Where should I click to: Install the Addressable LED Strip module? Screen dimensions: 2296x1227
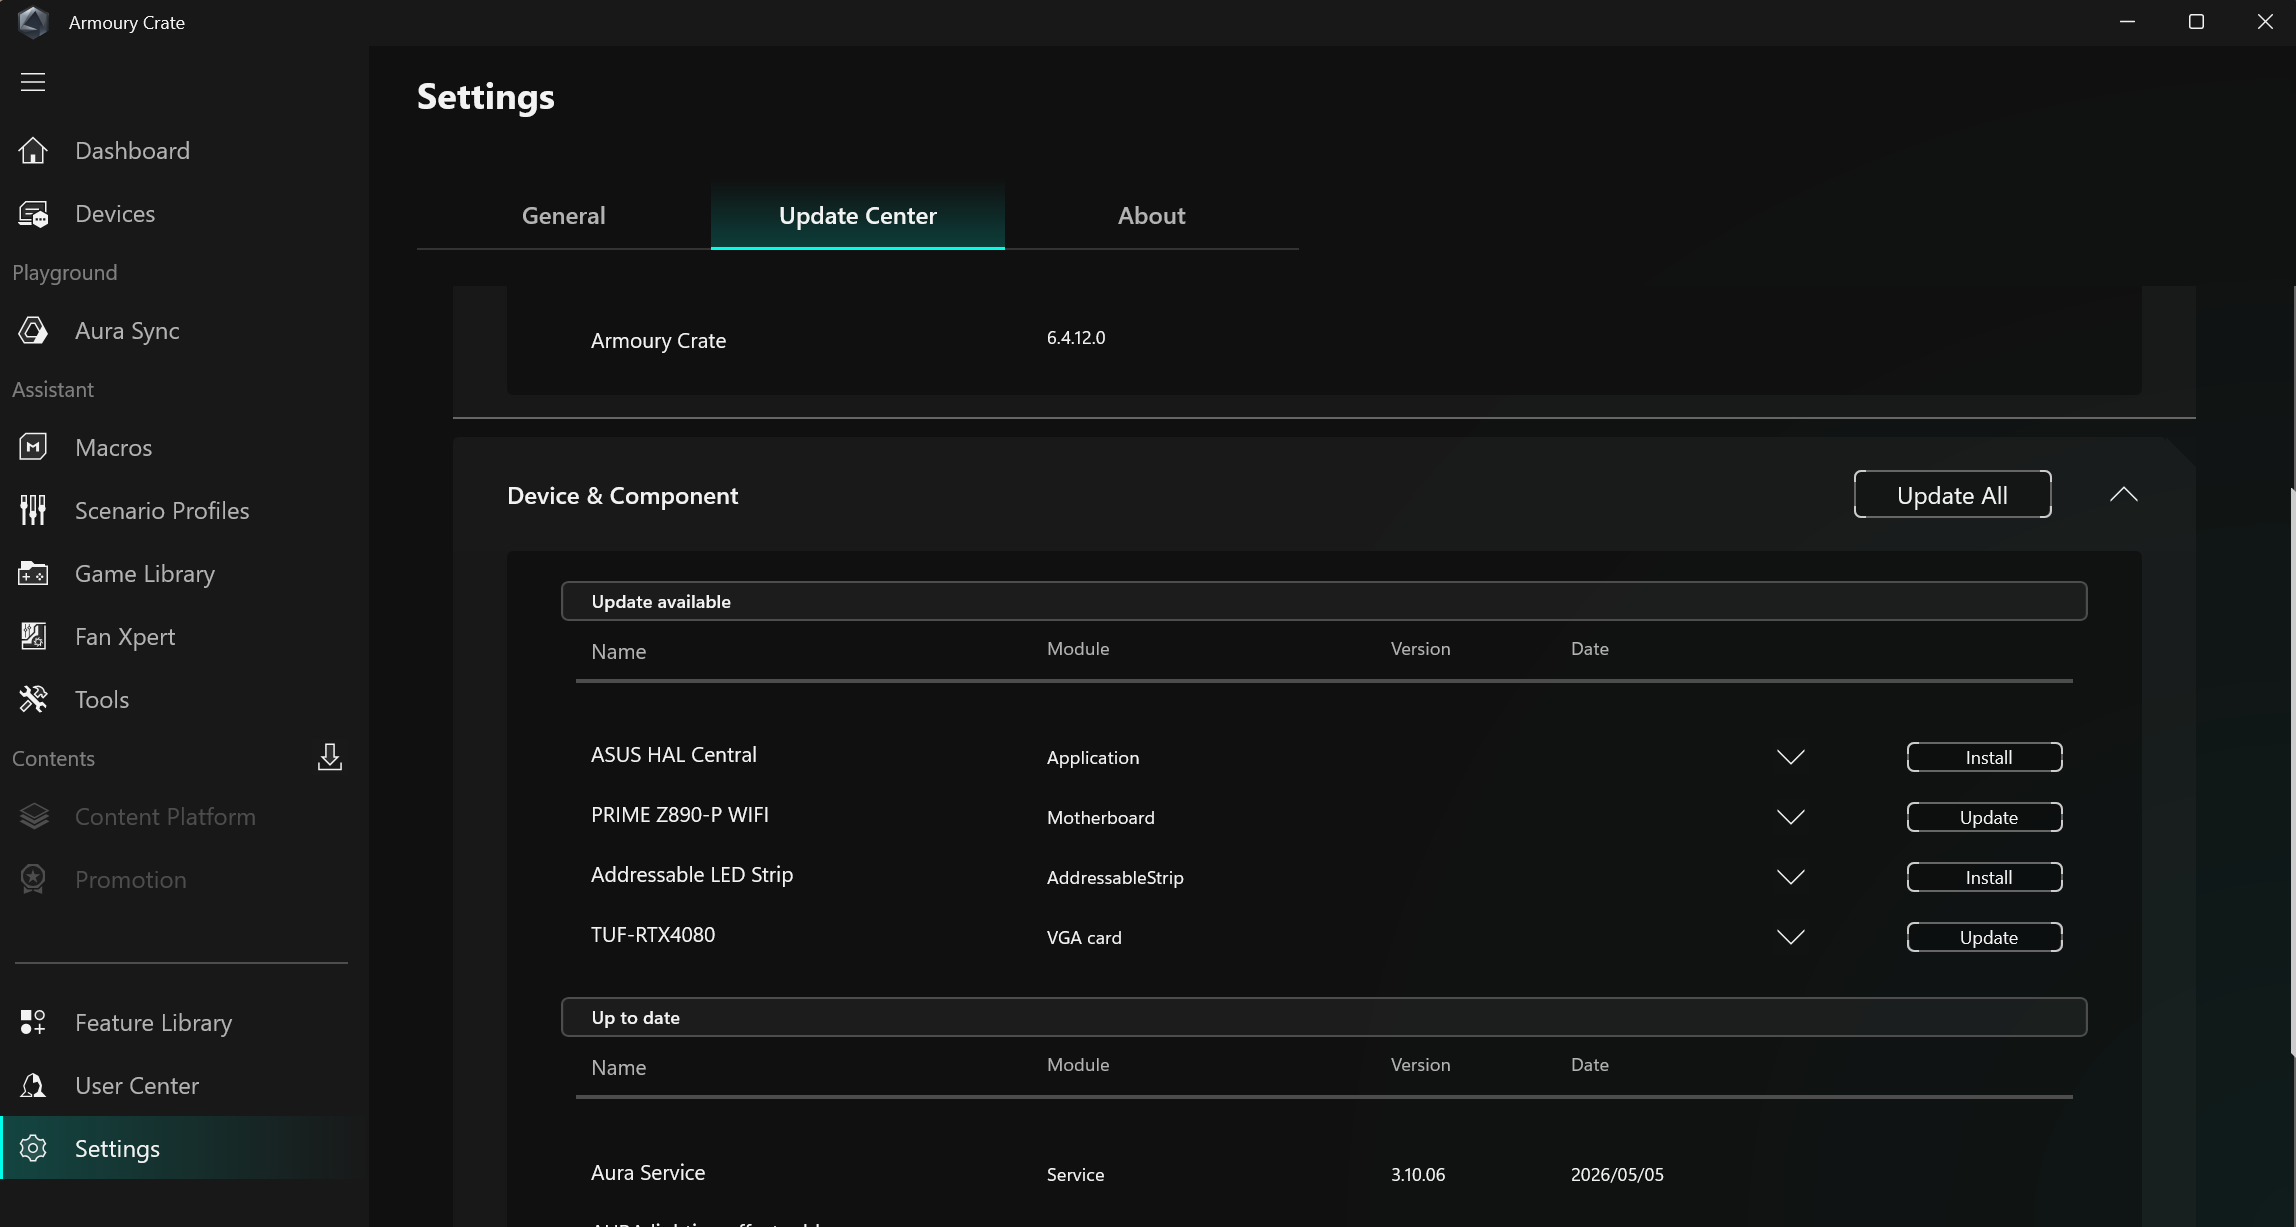[x=1985, y=877]
